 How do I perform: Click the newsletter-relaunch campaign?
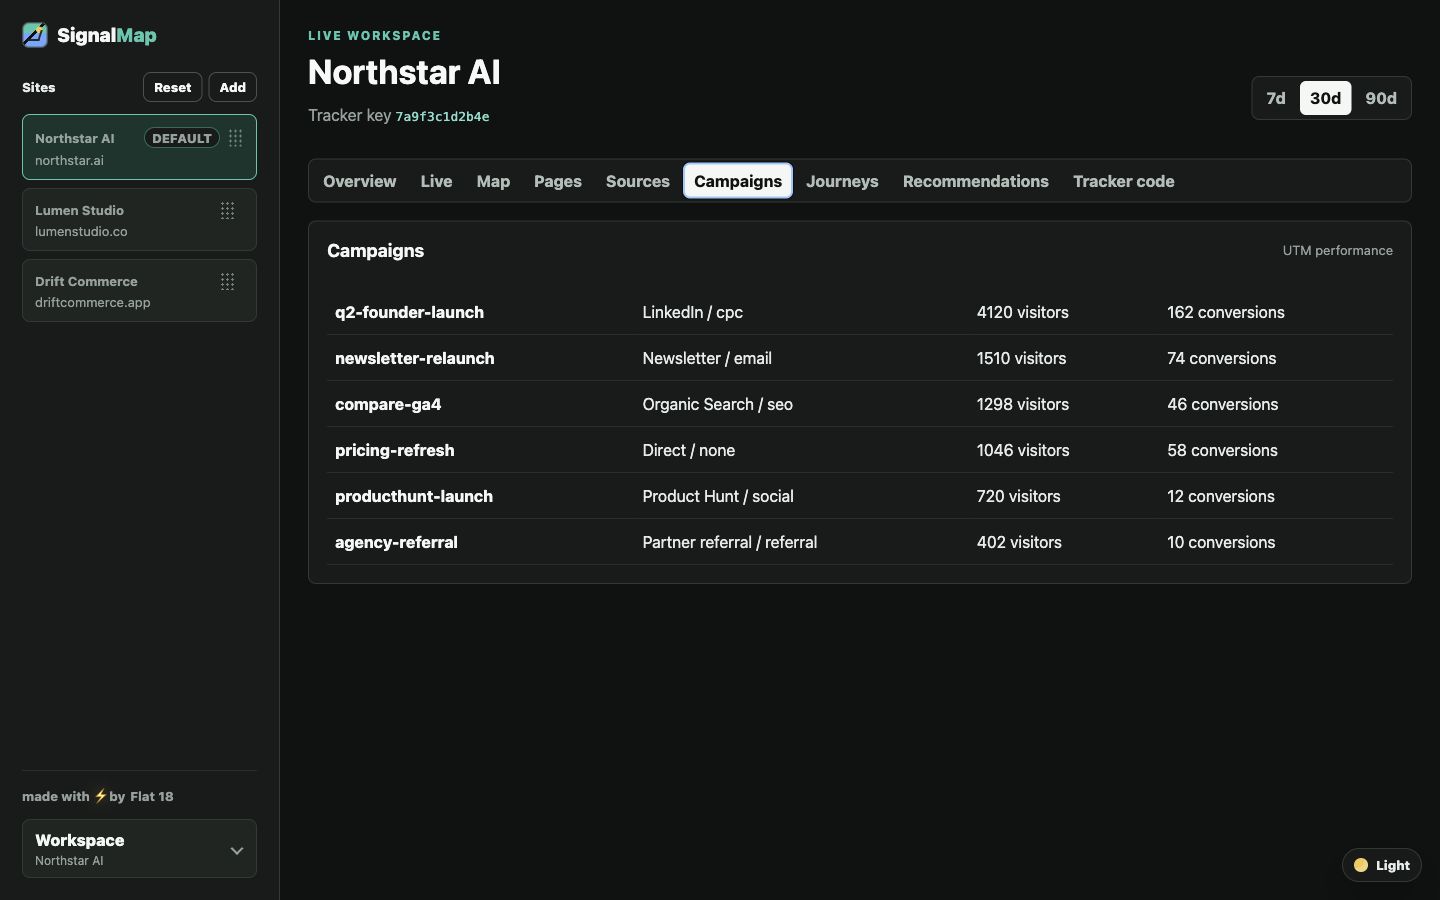[x=414, y=358]
